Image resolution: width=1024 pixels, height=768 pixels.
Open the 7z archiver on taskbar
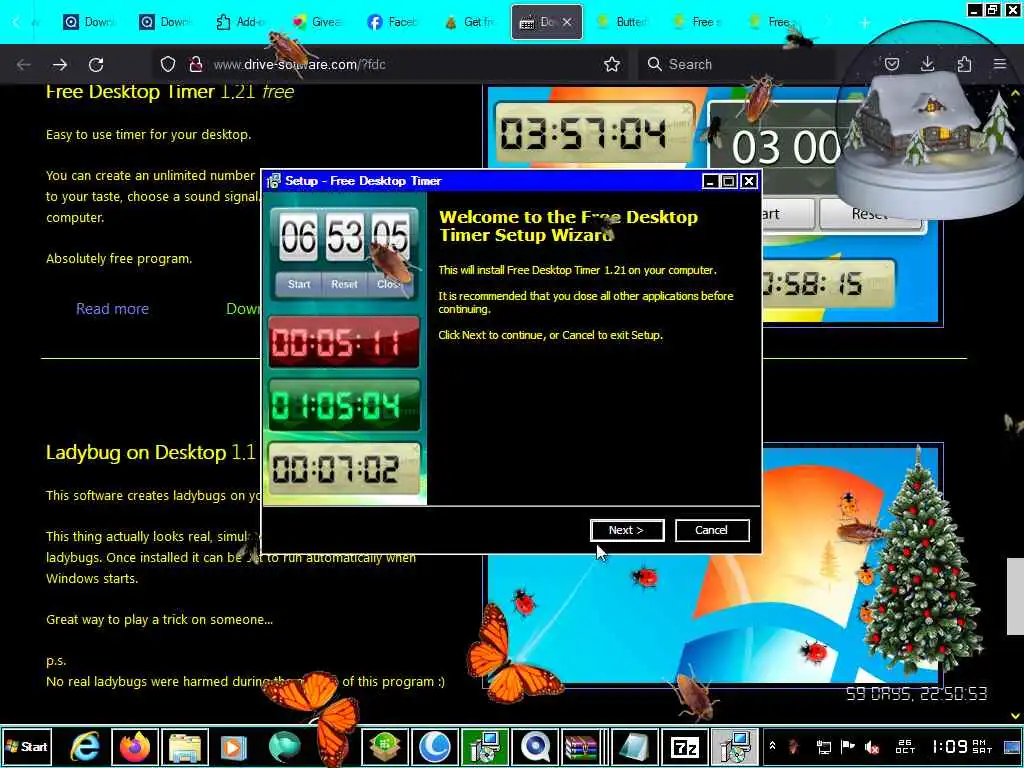[684, 746]
